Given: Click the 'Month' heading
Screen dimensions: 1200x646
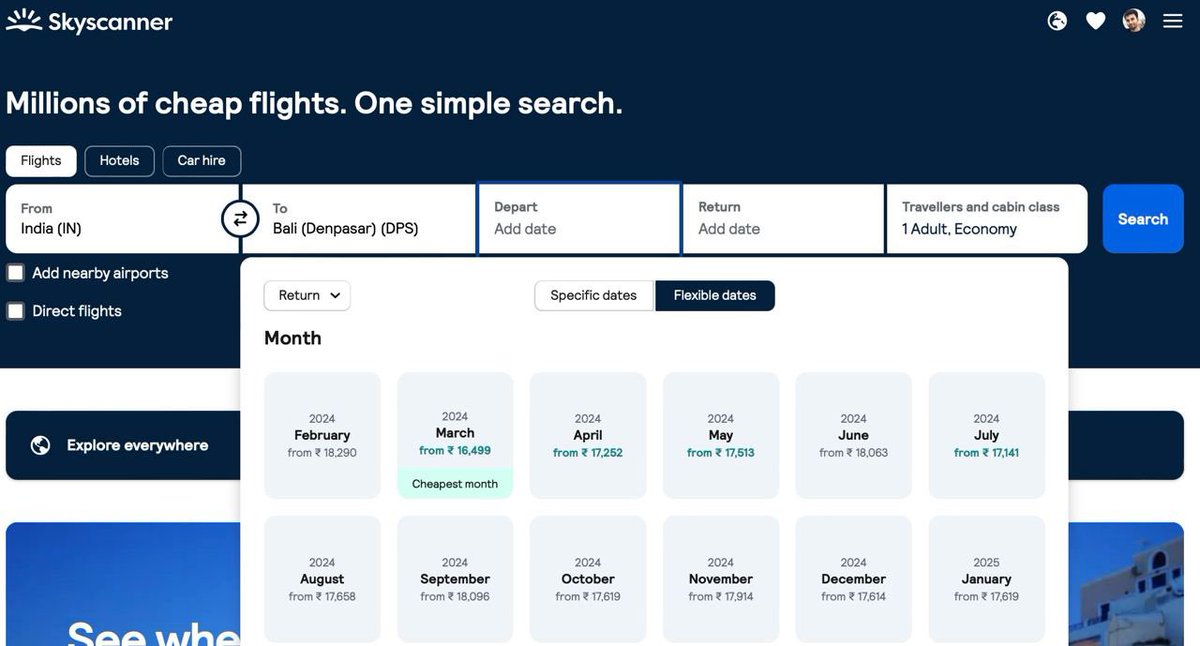Looking at the screenshot, I should [x=293, y=338].
